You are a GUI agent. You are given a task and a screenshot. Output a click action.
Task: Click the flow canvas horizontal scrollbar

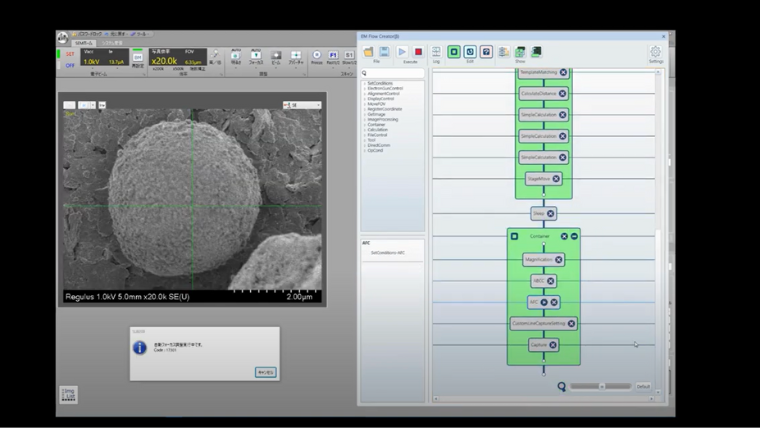[x=543, y=399]
